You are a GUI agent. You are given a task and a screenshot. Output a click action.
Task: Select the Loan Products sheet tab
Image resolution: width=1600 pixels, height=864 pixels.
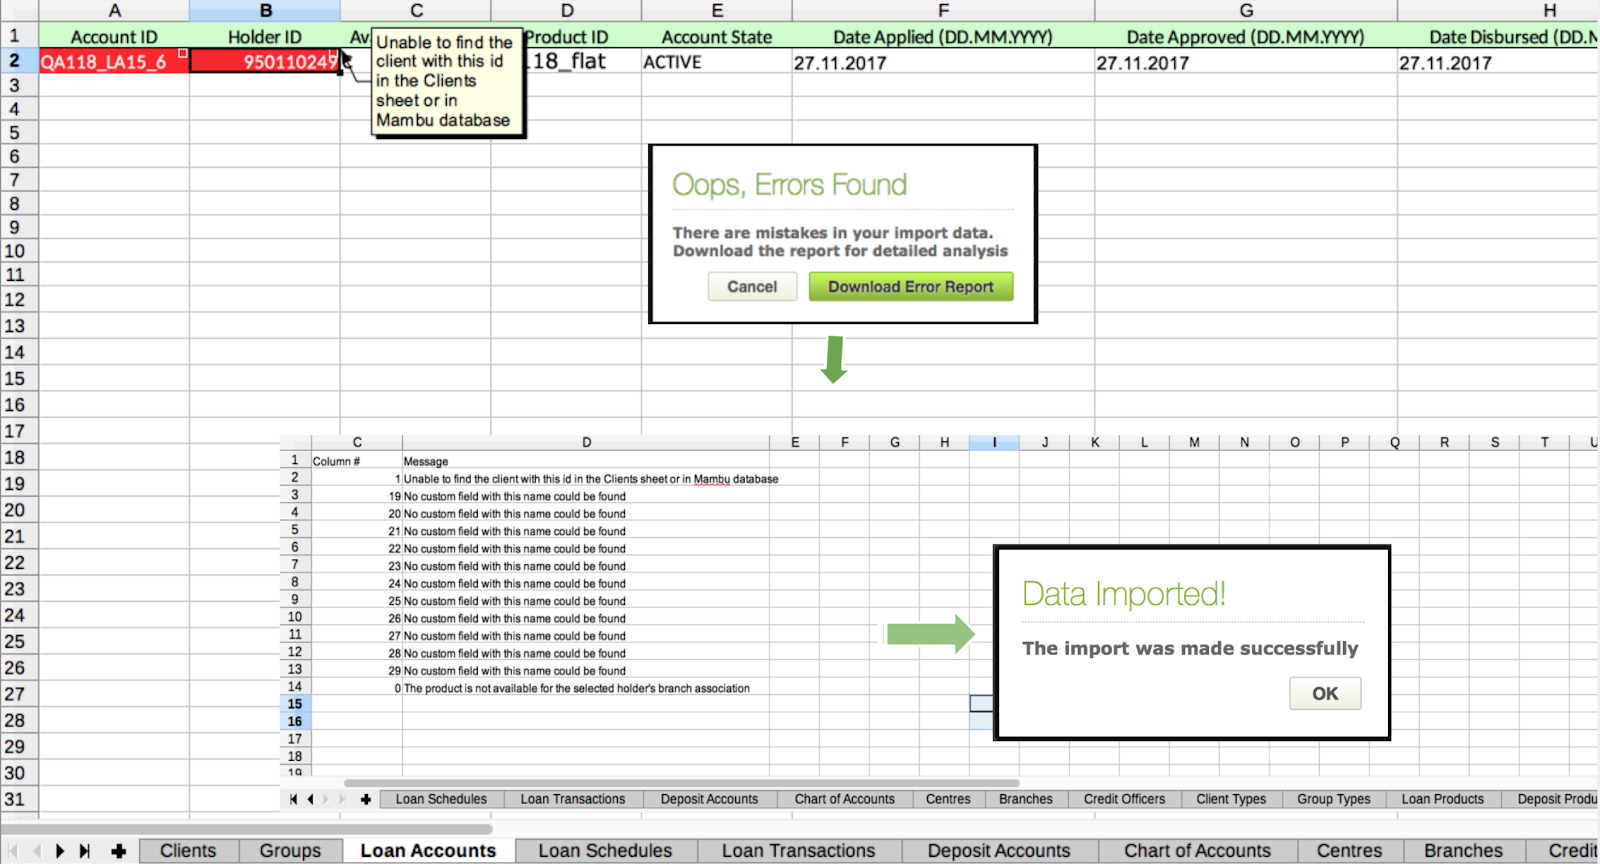(x=1442, y=799)
